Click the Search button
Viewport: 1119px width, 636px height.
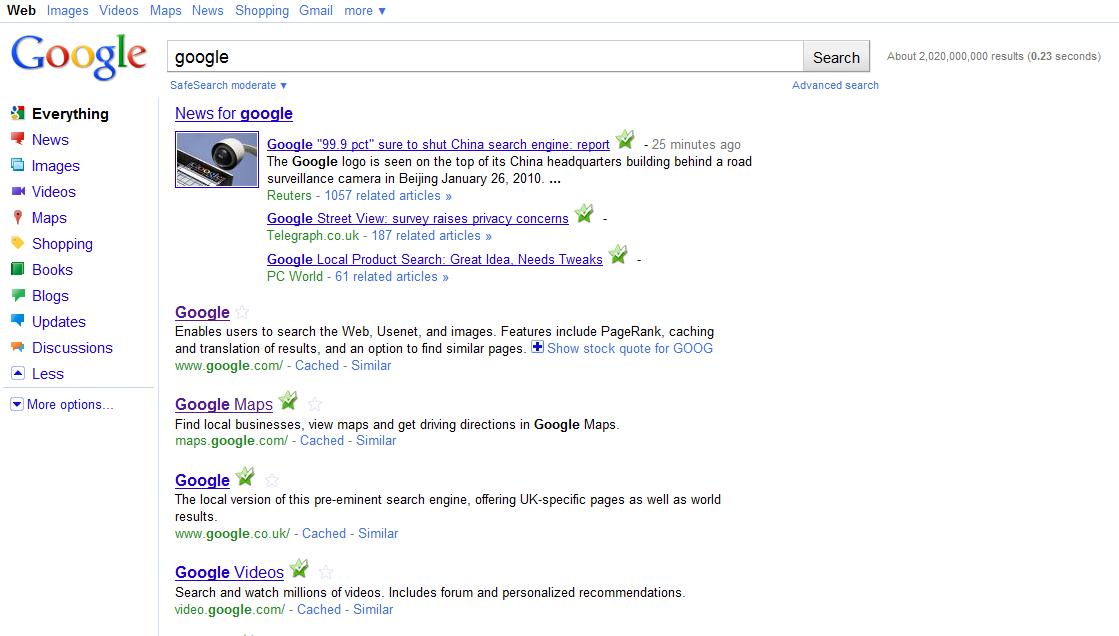836,57
